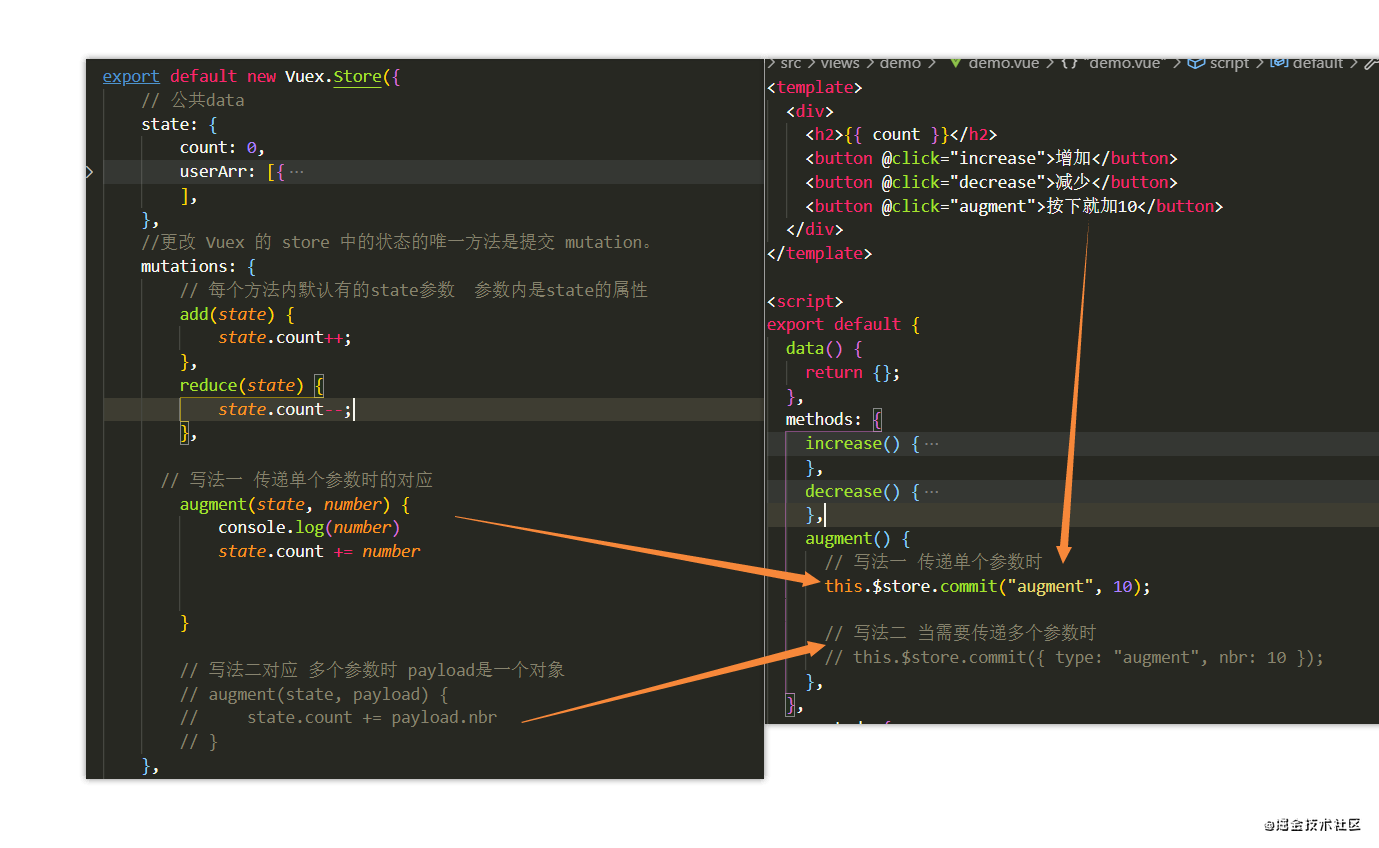Open the demo.vue file breadcrumb
Image resolution: width=1379 pixels, height=848 pixels.
(1005, 63)
